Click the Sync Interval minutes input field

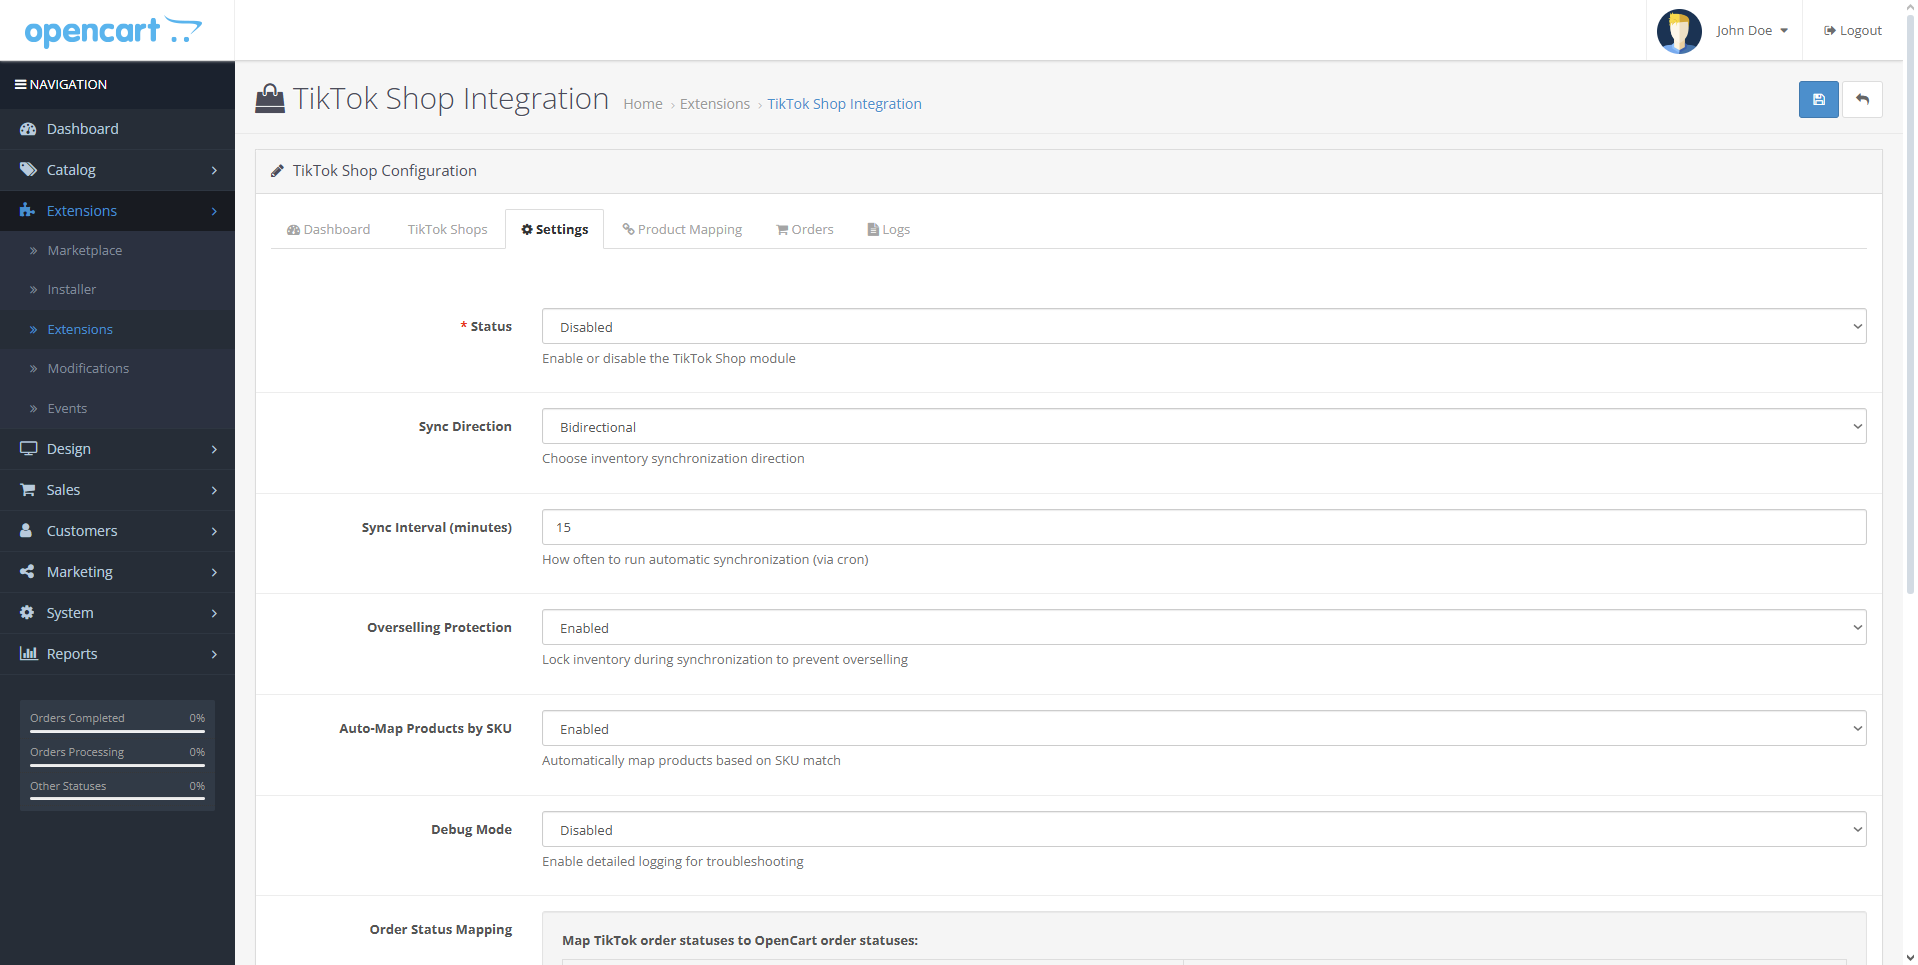1204,528
